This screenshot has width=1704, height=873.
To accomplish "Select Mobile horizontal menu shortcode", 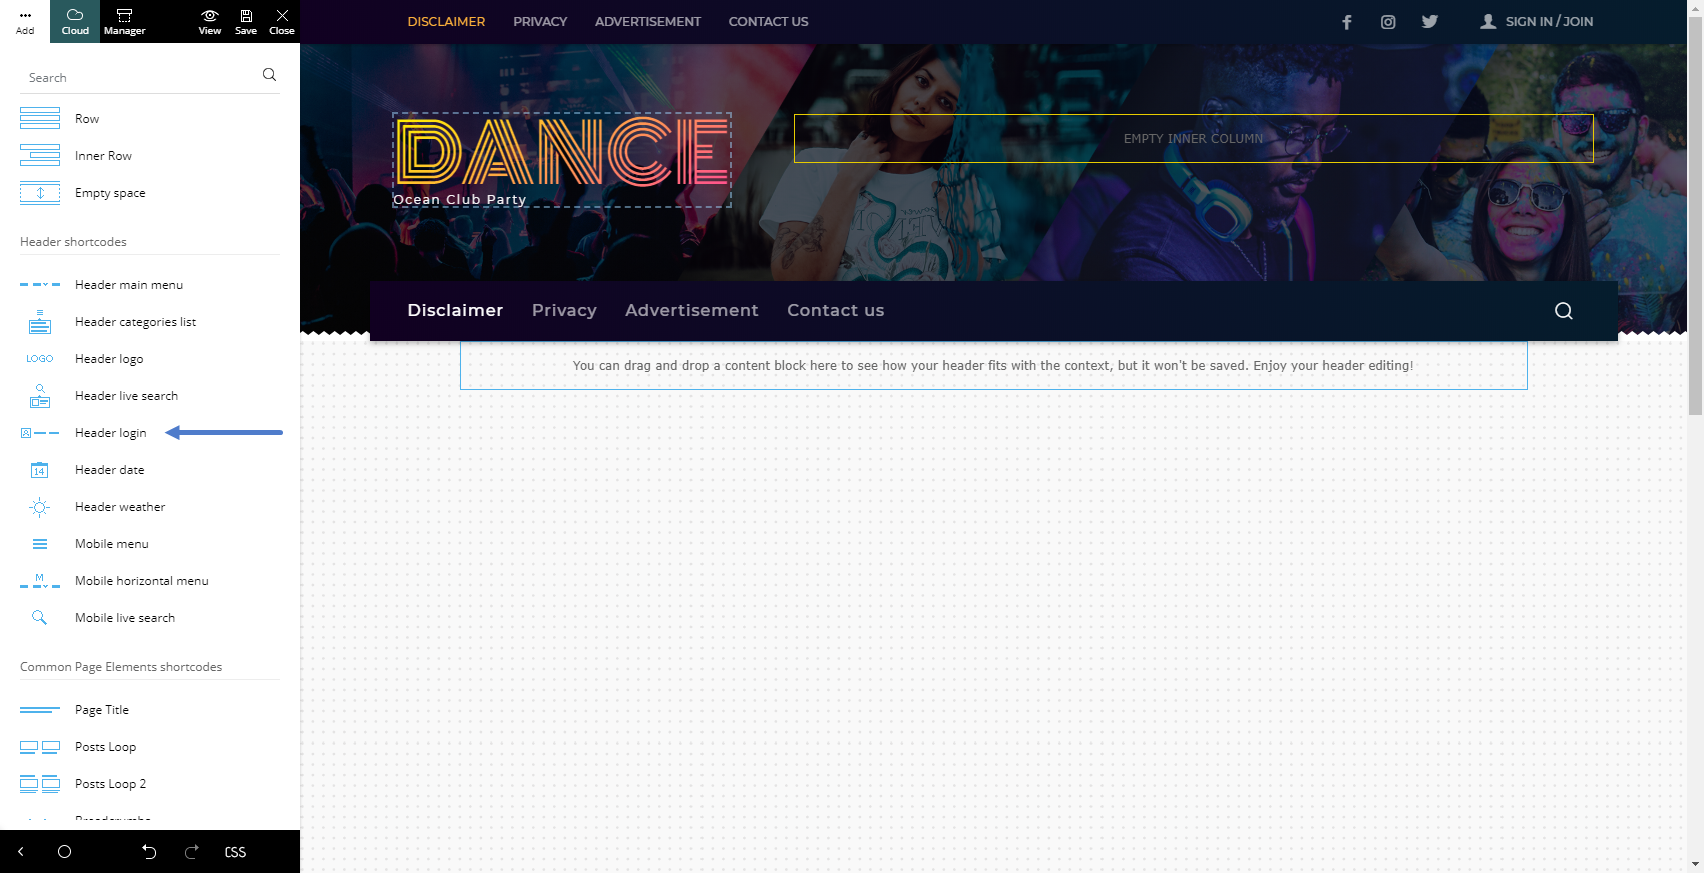I will click(150, 581).
